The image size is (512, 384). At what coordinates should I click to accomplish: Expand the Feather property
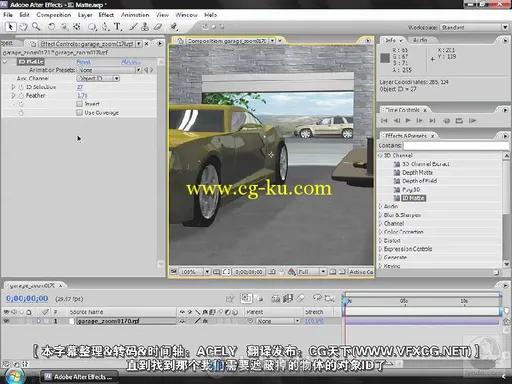coord(13,96)
